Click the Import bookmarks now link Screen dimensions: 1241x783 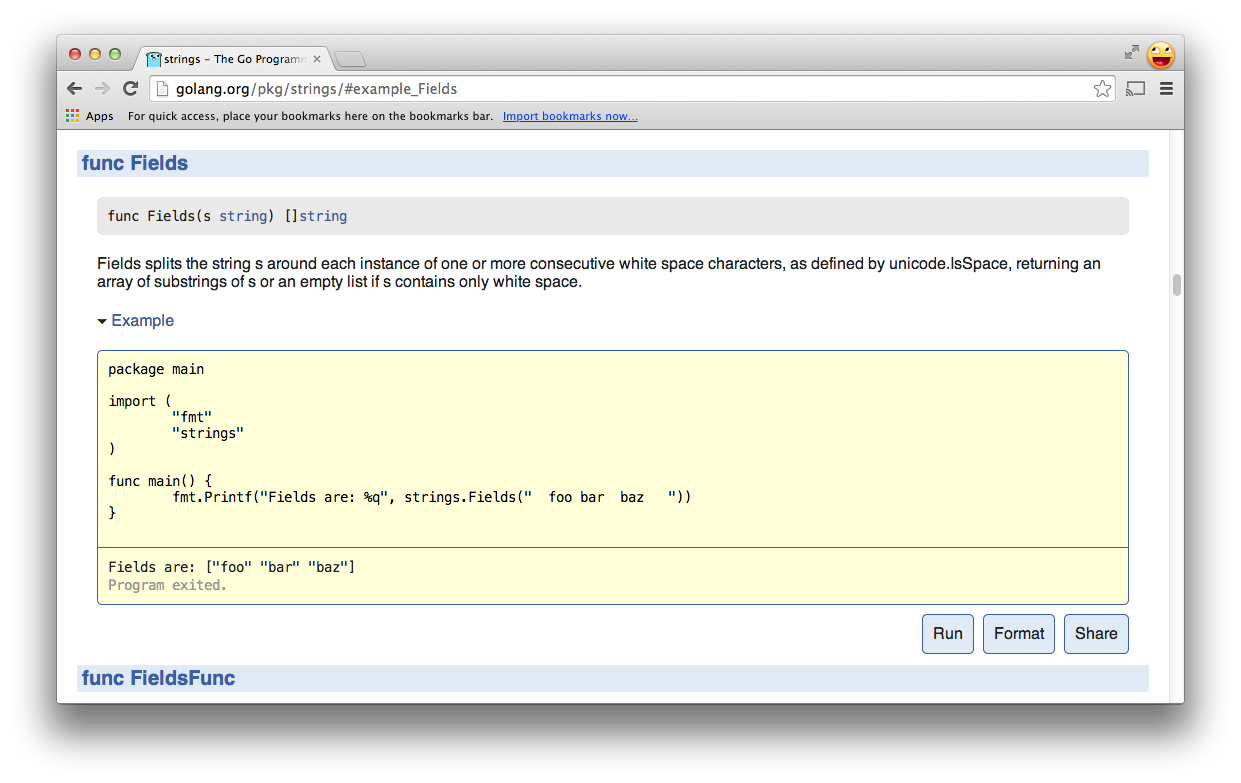pos(569,116)
